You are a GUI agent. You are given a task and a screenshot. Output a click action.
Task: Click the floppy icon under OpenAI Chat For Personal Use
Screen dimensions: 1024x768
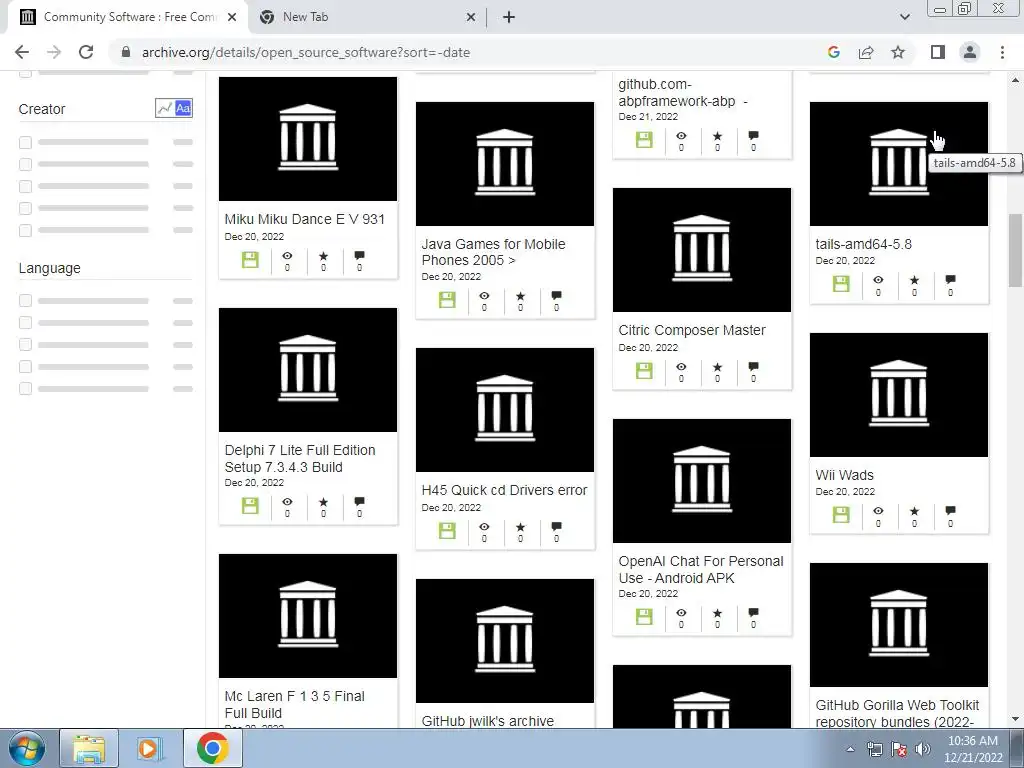point(645,616)
